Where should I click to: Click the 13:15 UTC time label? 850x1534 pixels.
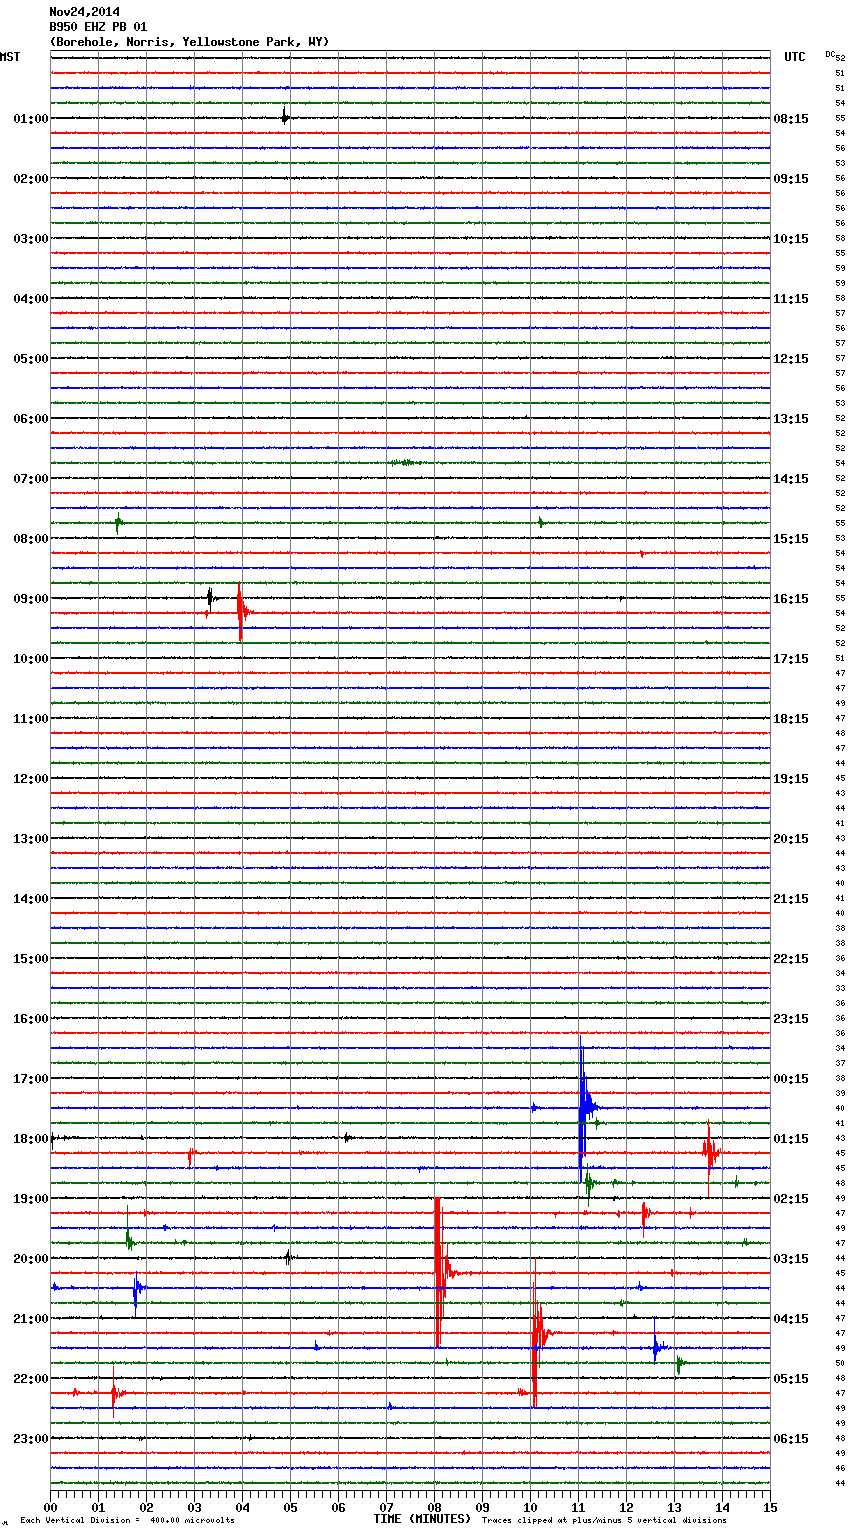[x=791, y=419]
